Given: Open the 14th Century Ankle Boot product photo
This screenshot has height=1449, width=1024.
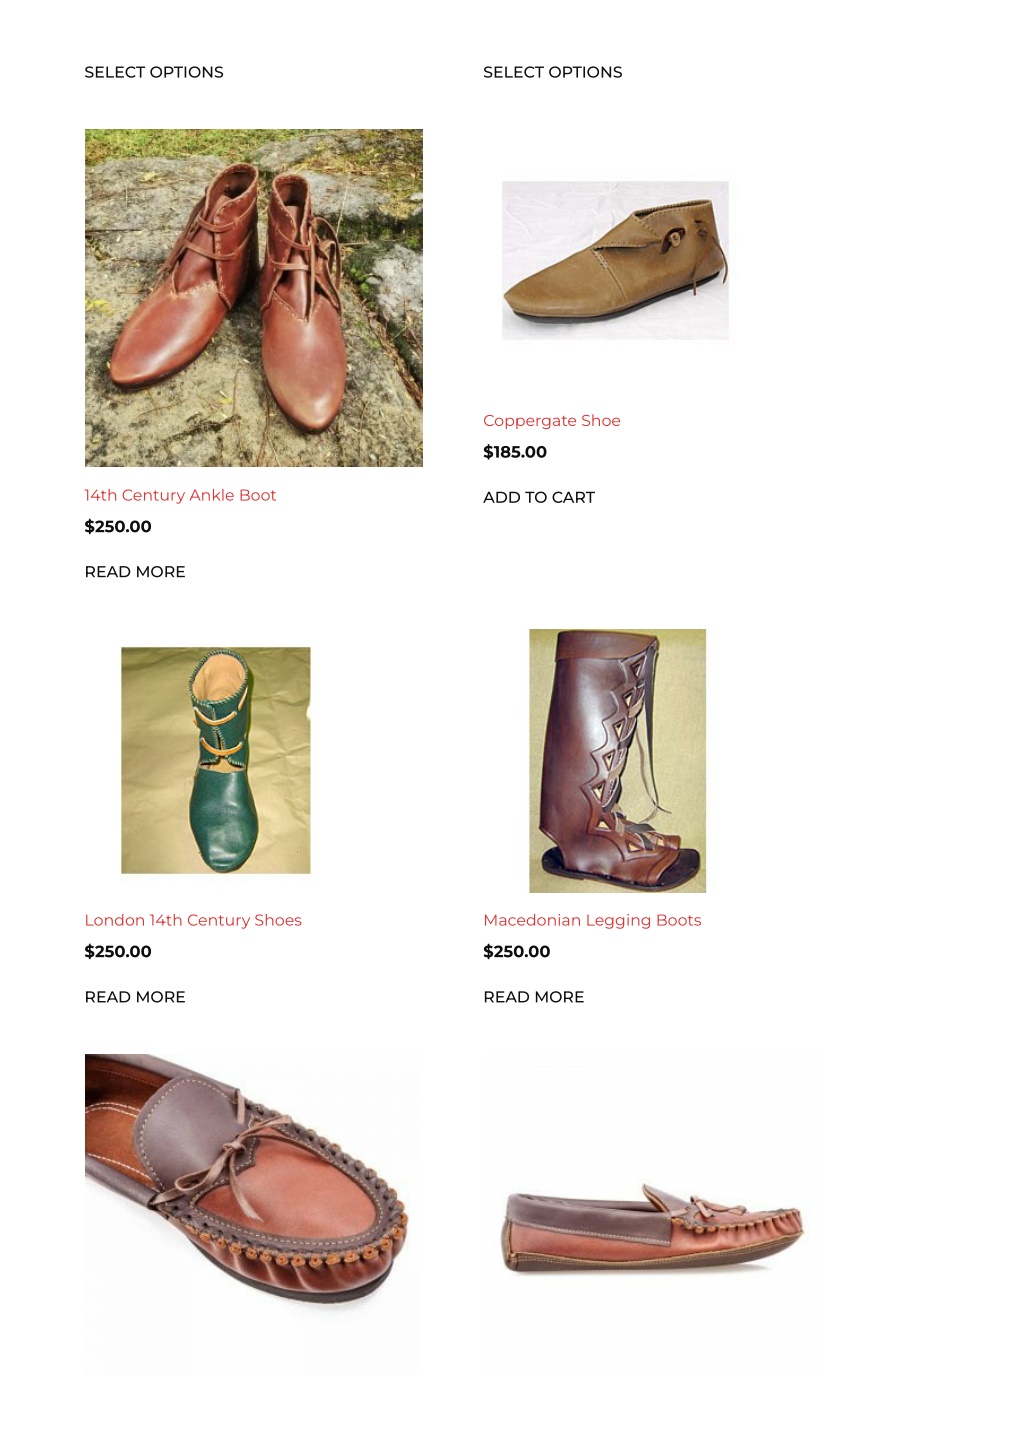Looking at the screenshot, I should click(254, 298).
